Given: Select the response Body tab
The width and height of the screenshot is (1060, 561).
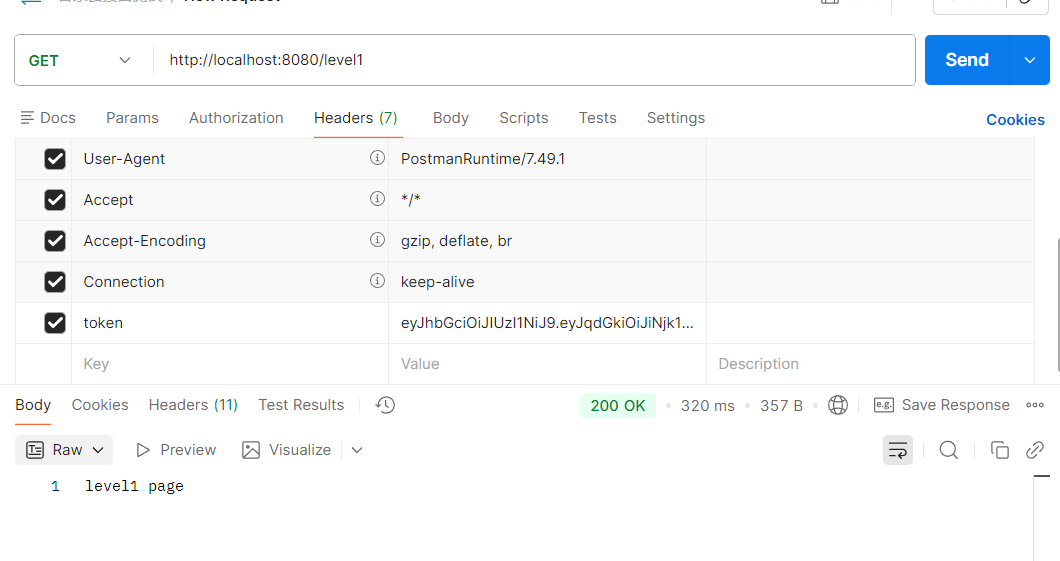Looking at the screenshot, I should (x=33, y=405).
